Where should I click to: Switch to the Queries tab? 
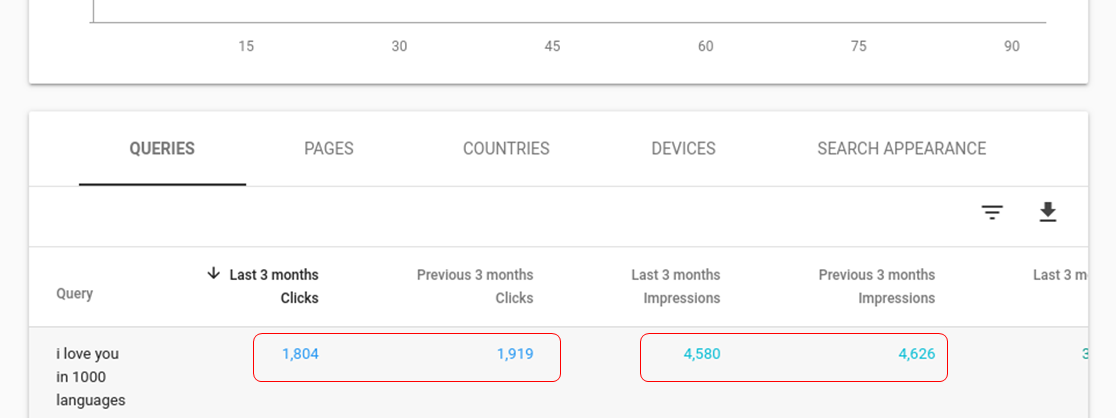162,149
